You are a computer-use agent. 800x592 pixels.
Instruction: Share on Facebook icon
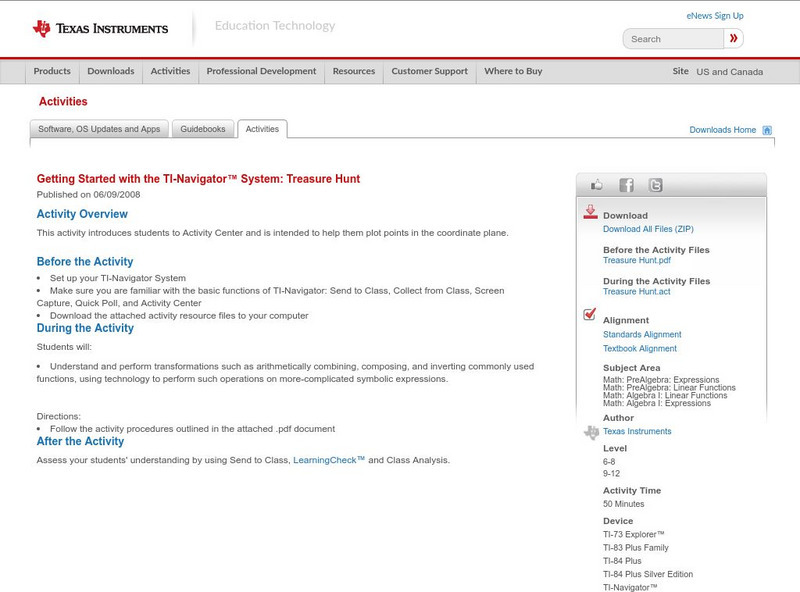click(x=627, y=185)
